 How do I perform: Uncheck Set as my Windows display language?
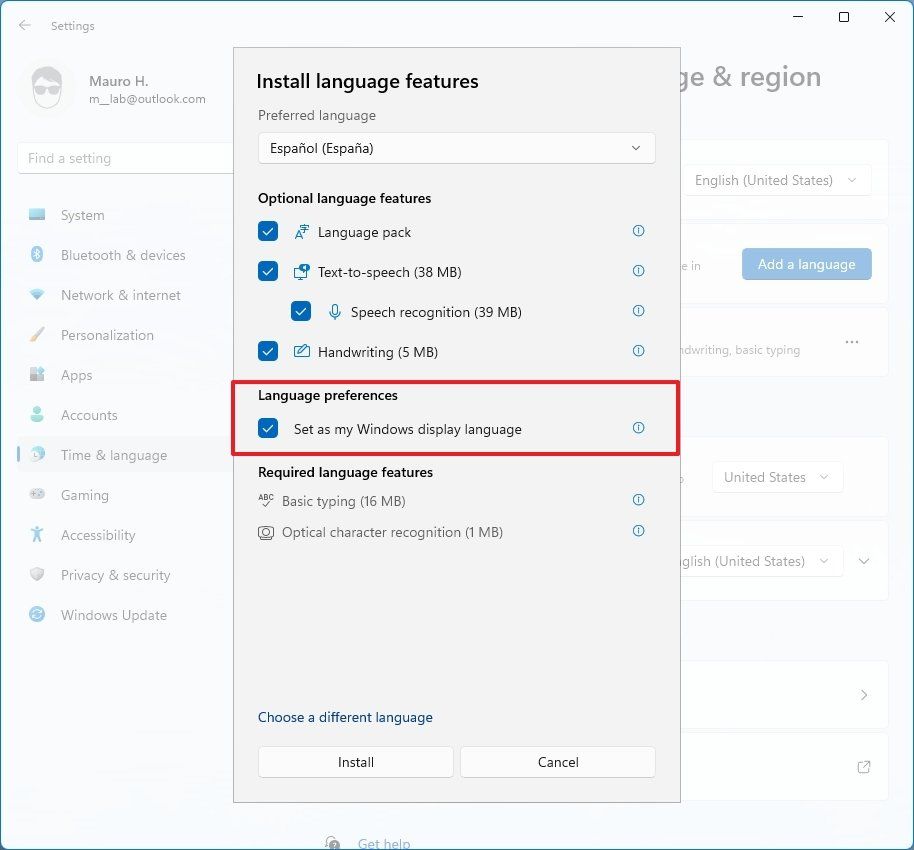(267, 428)
